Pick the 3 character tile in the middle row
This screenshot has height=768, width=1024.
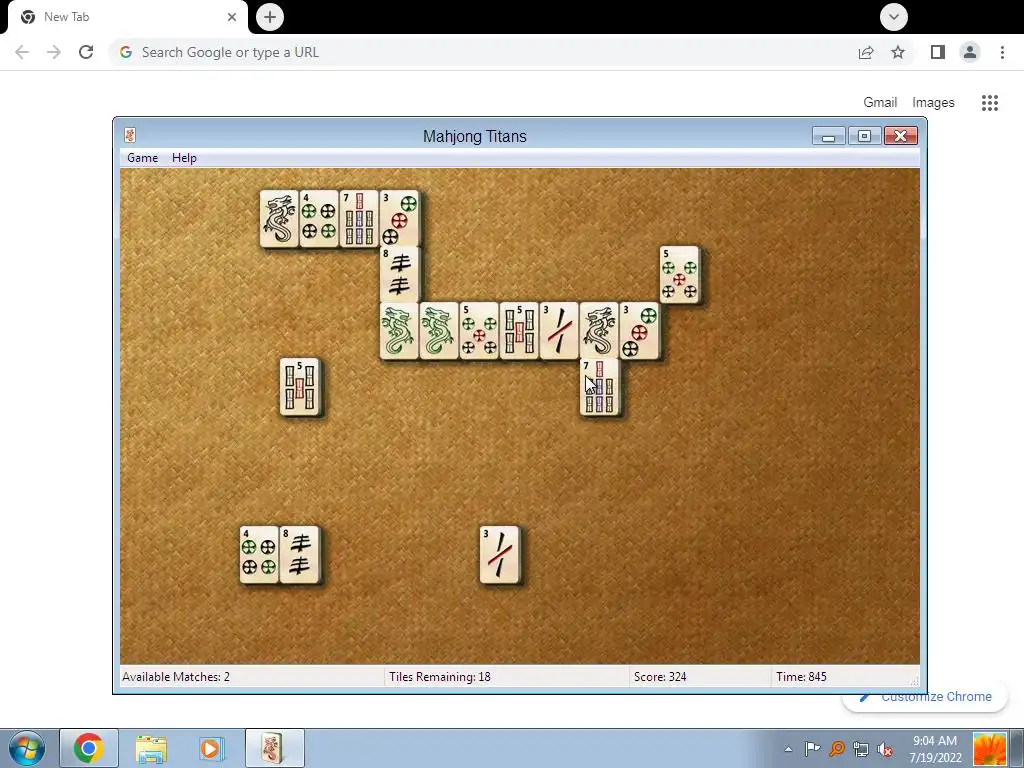coord(559,330)
